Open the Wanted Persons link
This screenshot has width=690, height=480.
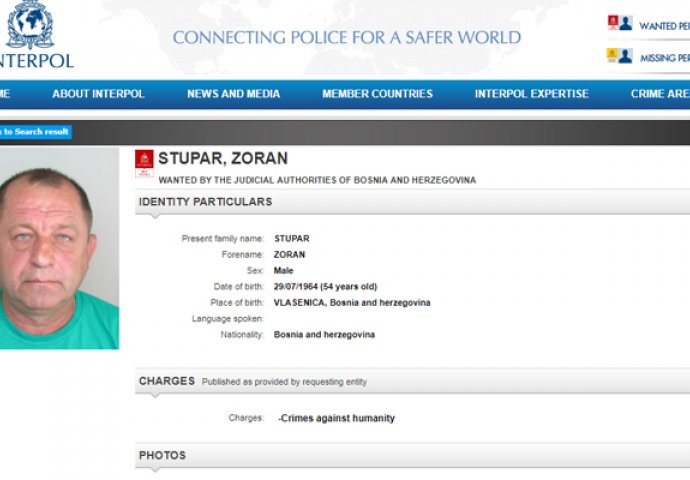[664, 25]
